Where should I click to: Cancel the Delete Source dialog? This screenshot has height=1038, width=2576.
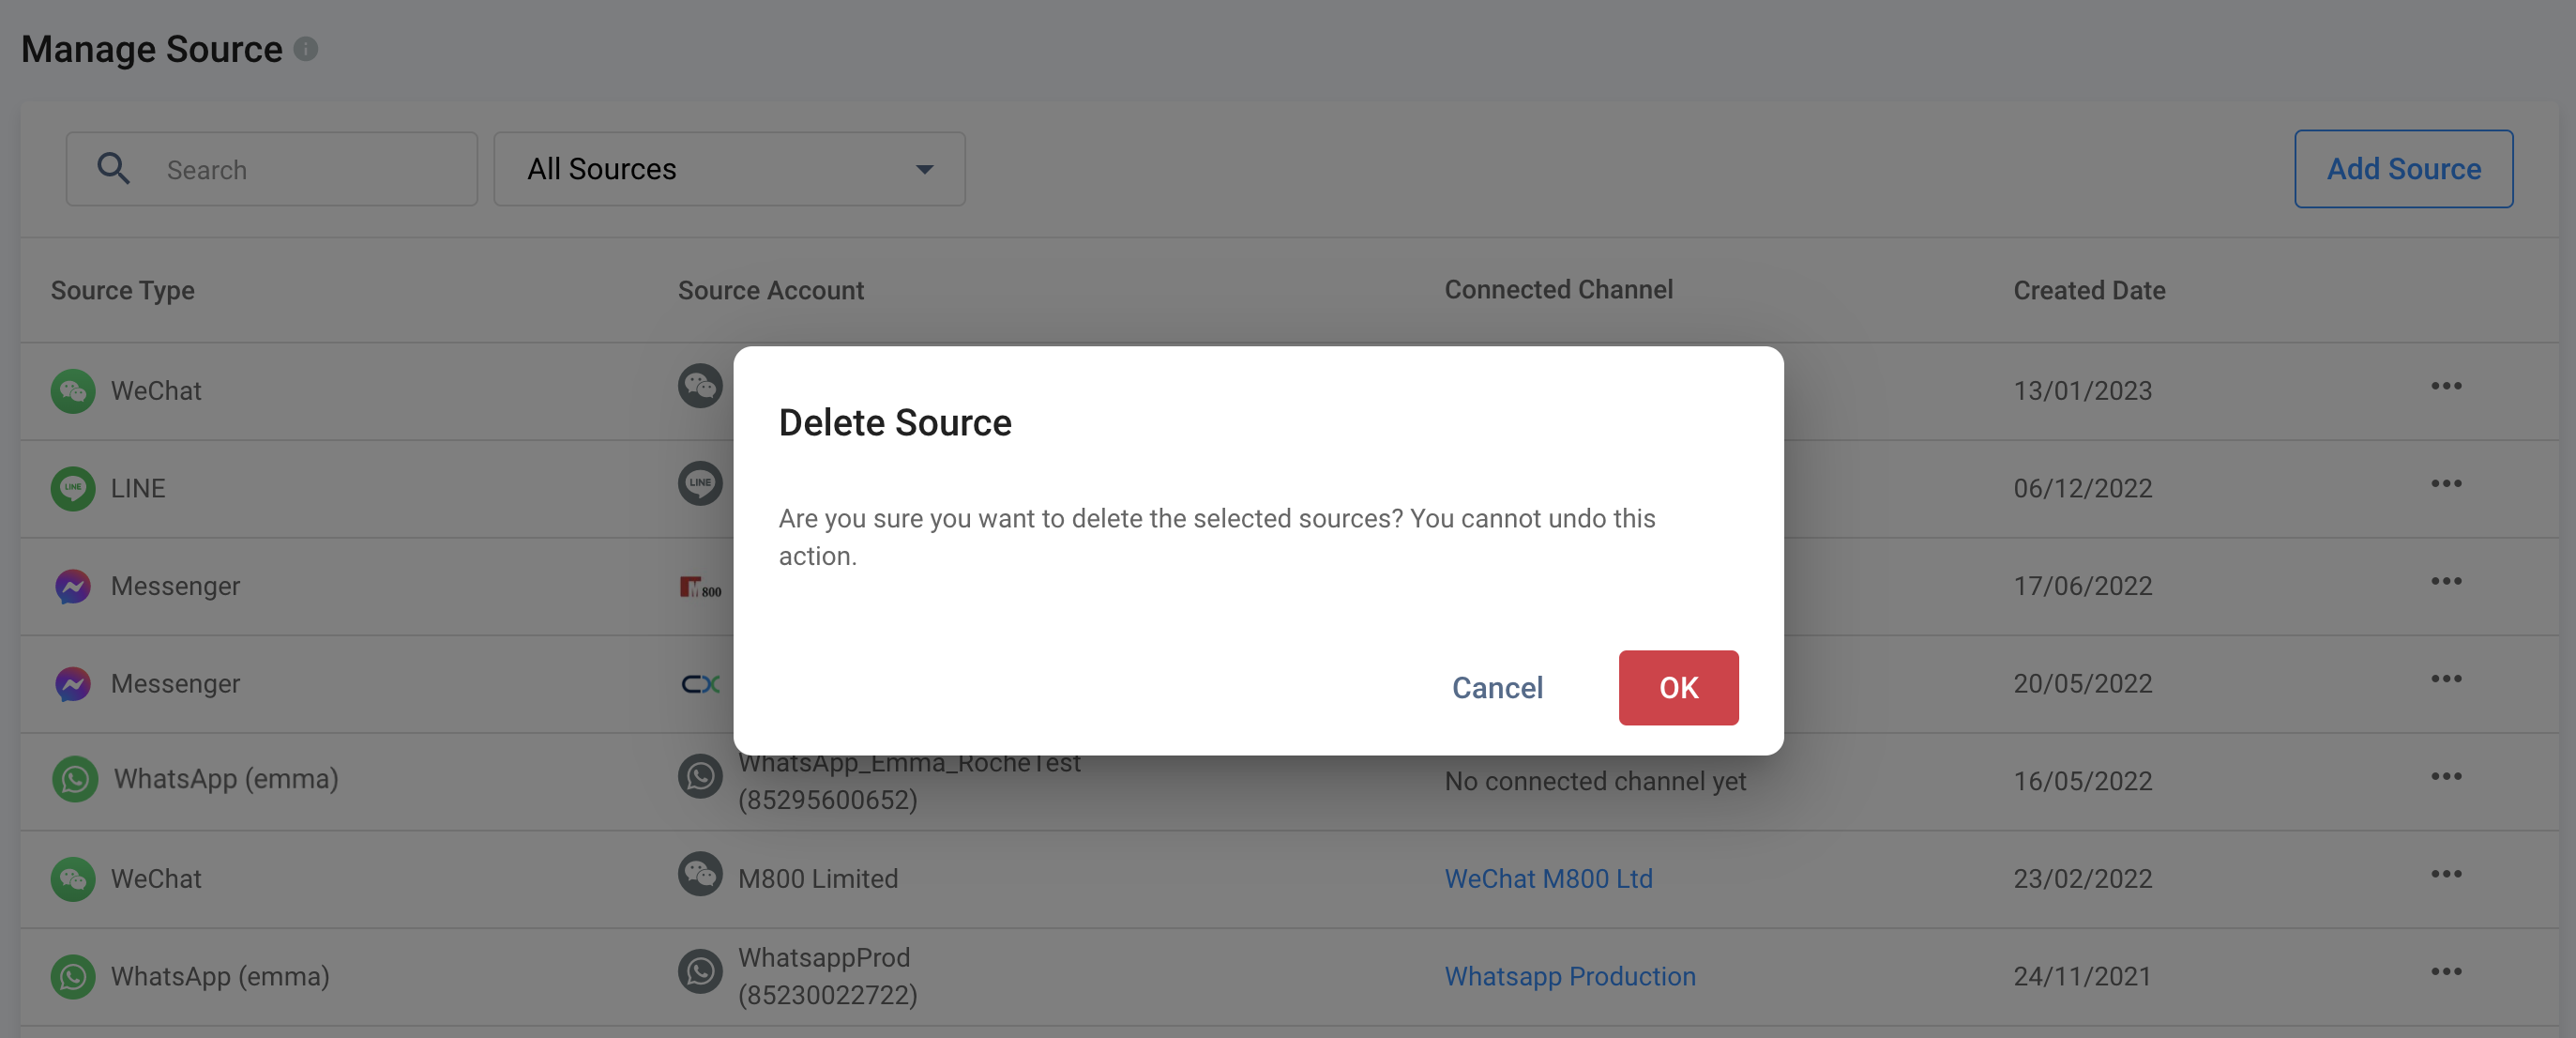(1496, 687)
